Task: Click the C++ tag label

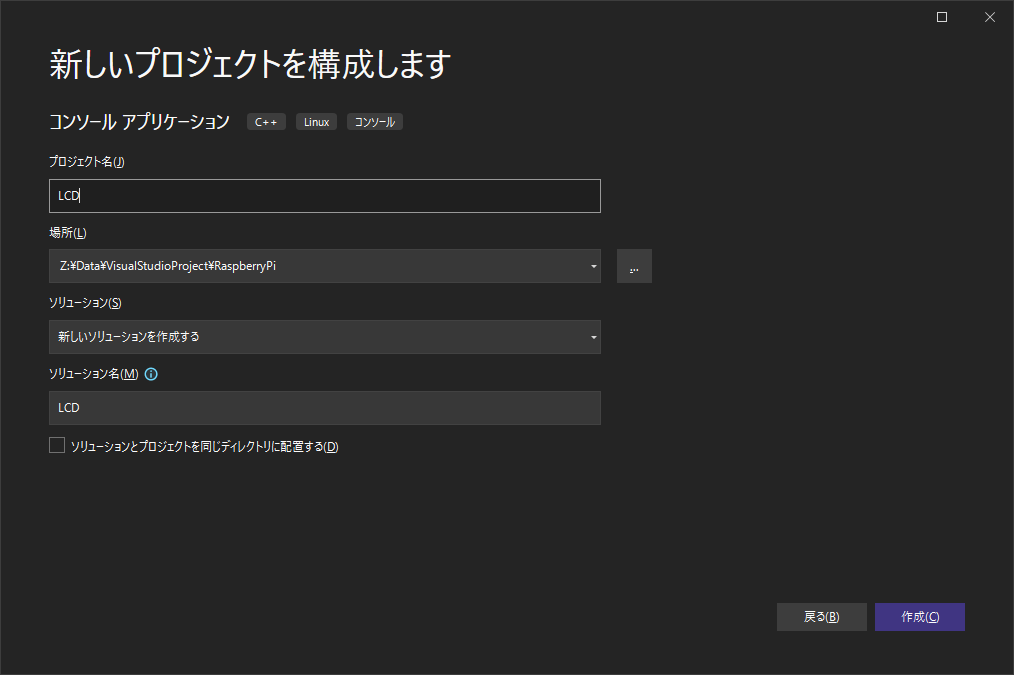Action: click(x=266, y=122)
